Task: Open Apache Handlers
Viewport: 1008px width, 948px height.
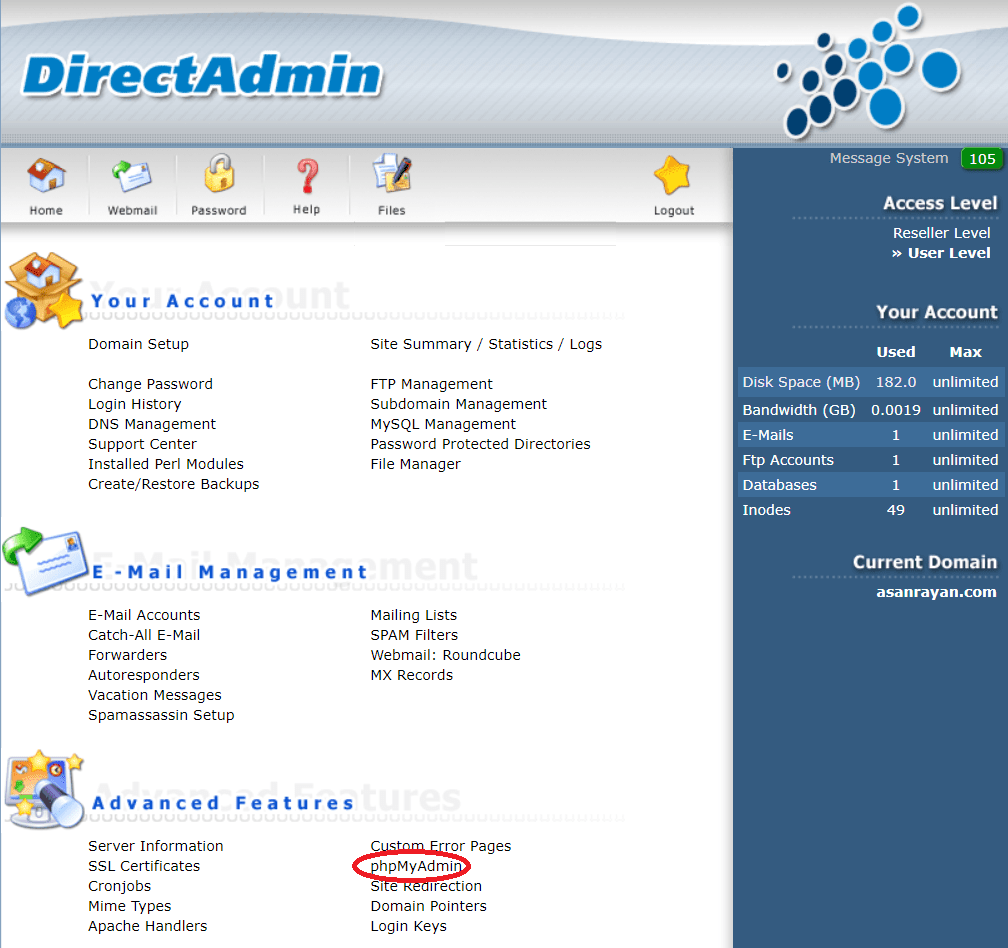Action: click(147, 926)
